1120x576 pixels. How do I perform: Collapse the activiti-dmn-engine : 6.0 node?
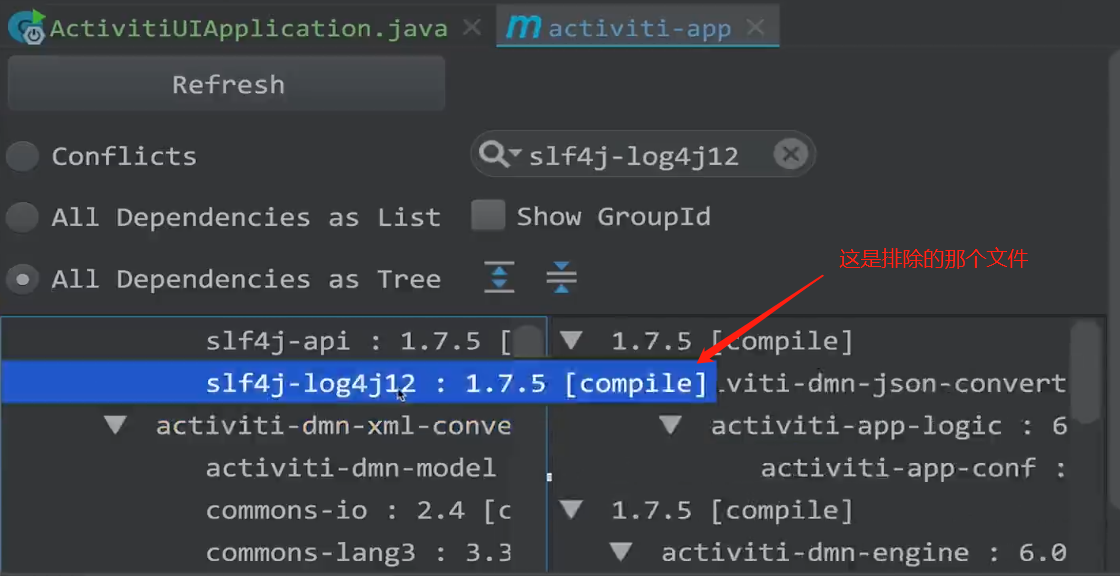(621, 552)
